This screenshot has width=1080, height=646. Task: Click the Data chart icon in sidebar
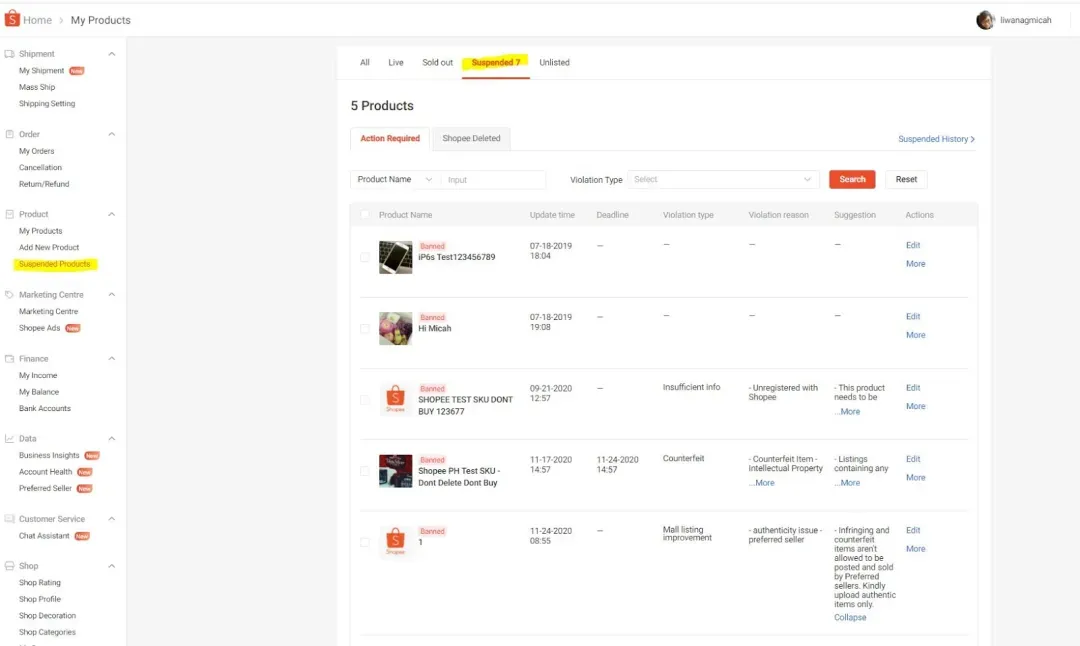point(10,439)
